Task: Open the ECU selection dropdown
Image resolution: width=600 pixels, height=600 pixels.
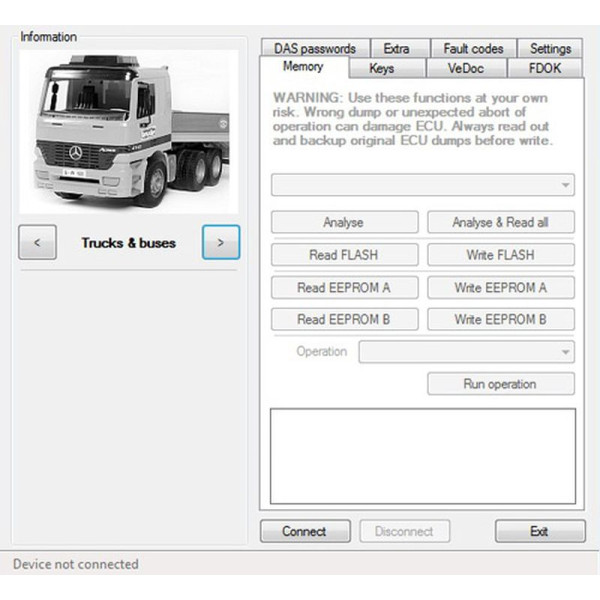Action: 423,185
